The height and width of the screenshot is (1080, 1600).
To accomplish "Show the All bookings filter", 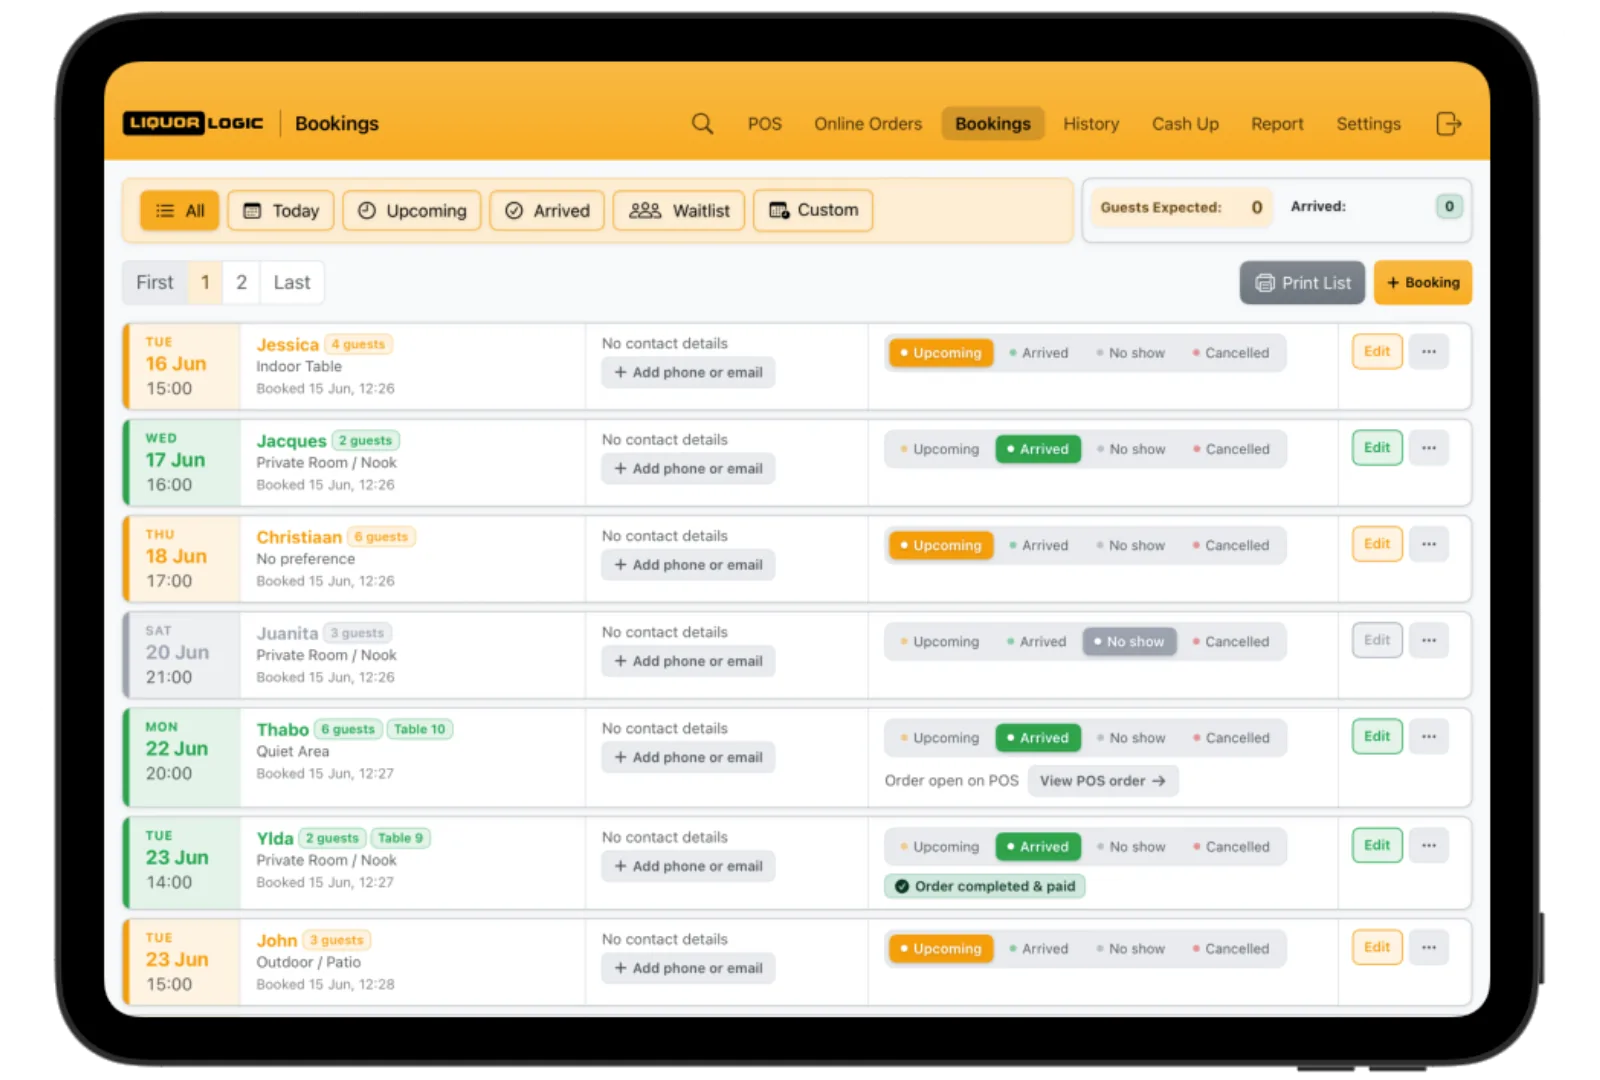I will pos(180,211).
